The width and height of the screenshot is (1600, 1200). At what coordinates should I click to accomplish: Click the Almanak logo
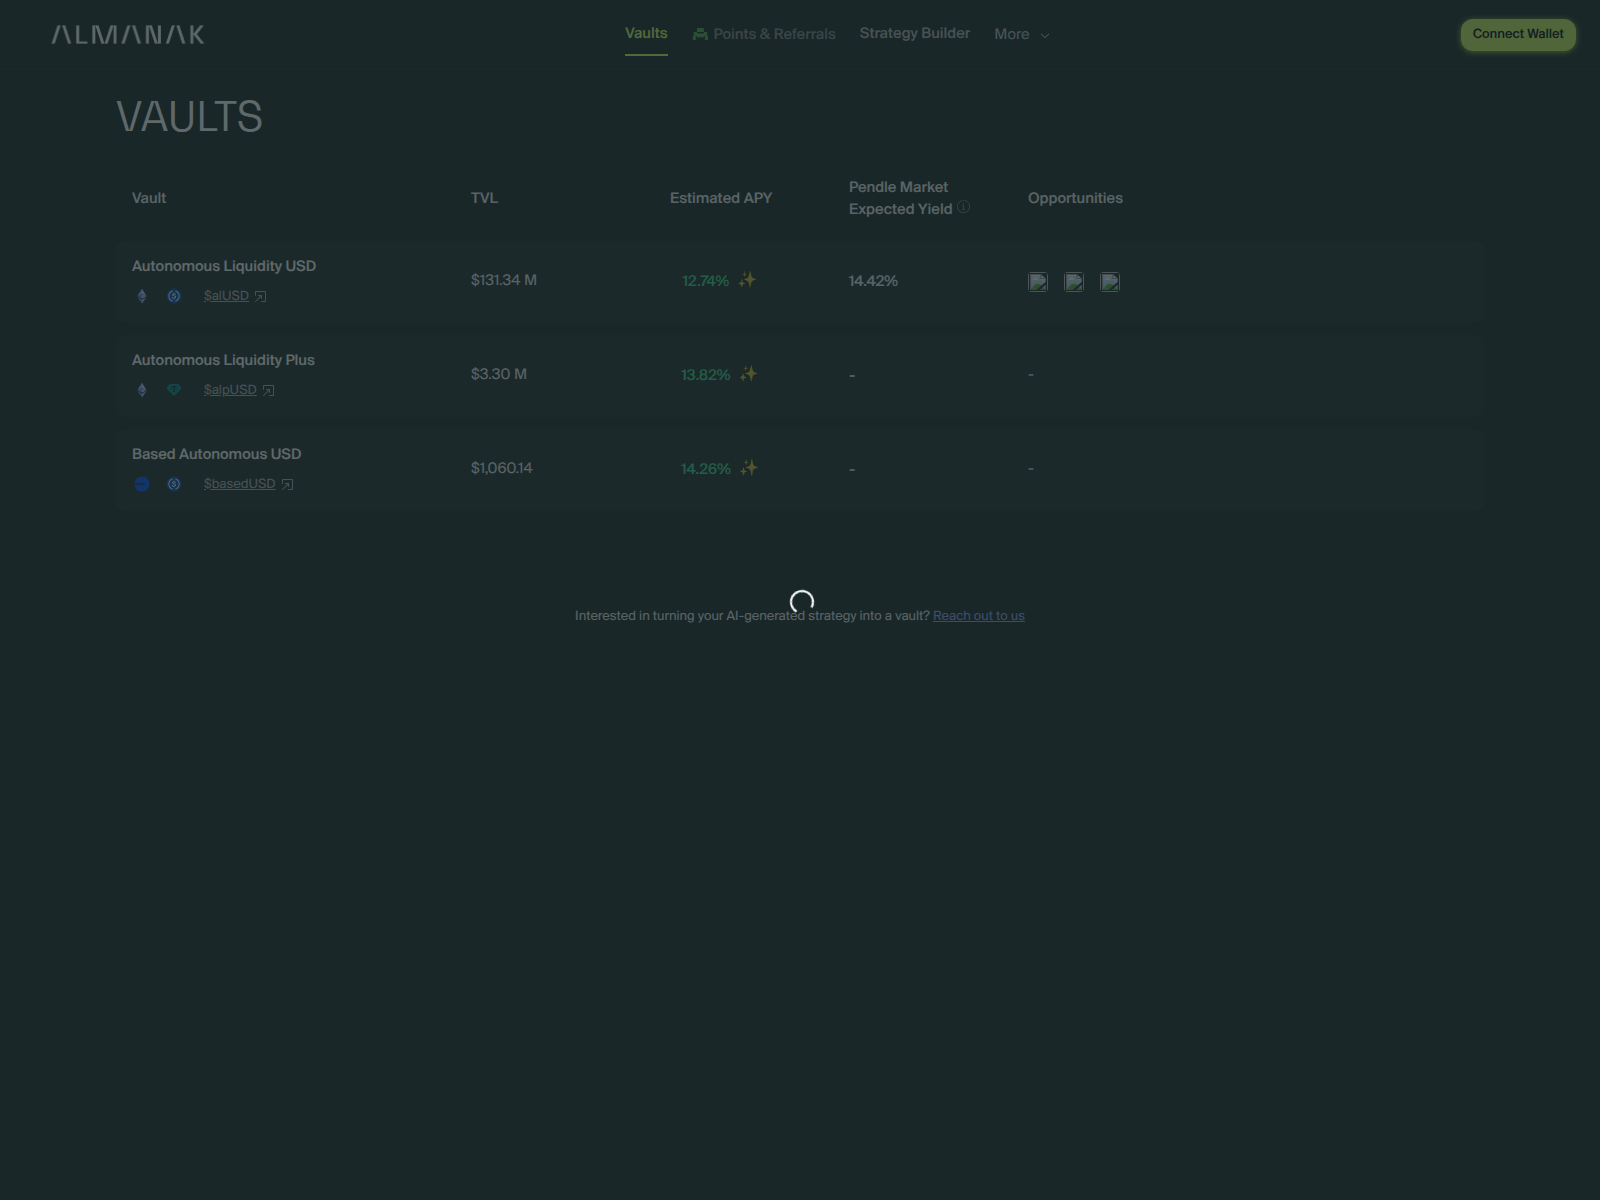click(x=128, y=35)
